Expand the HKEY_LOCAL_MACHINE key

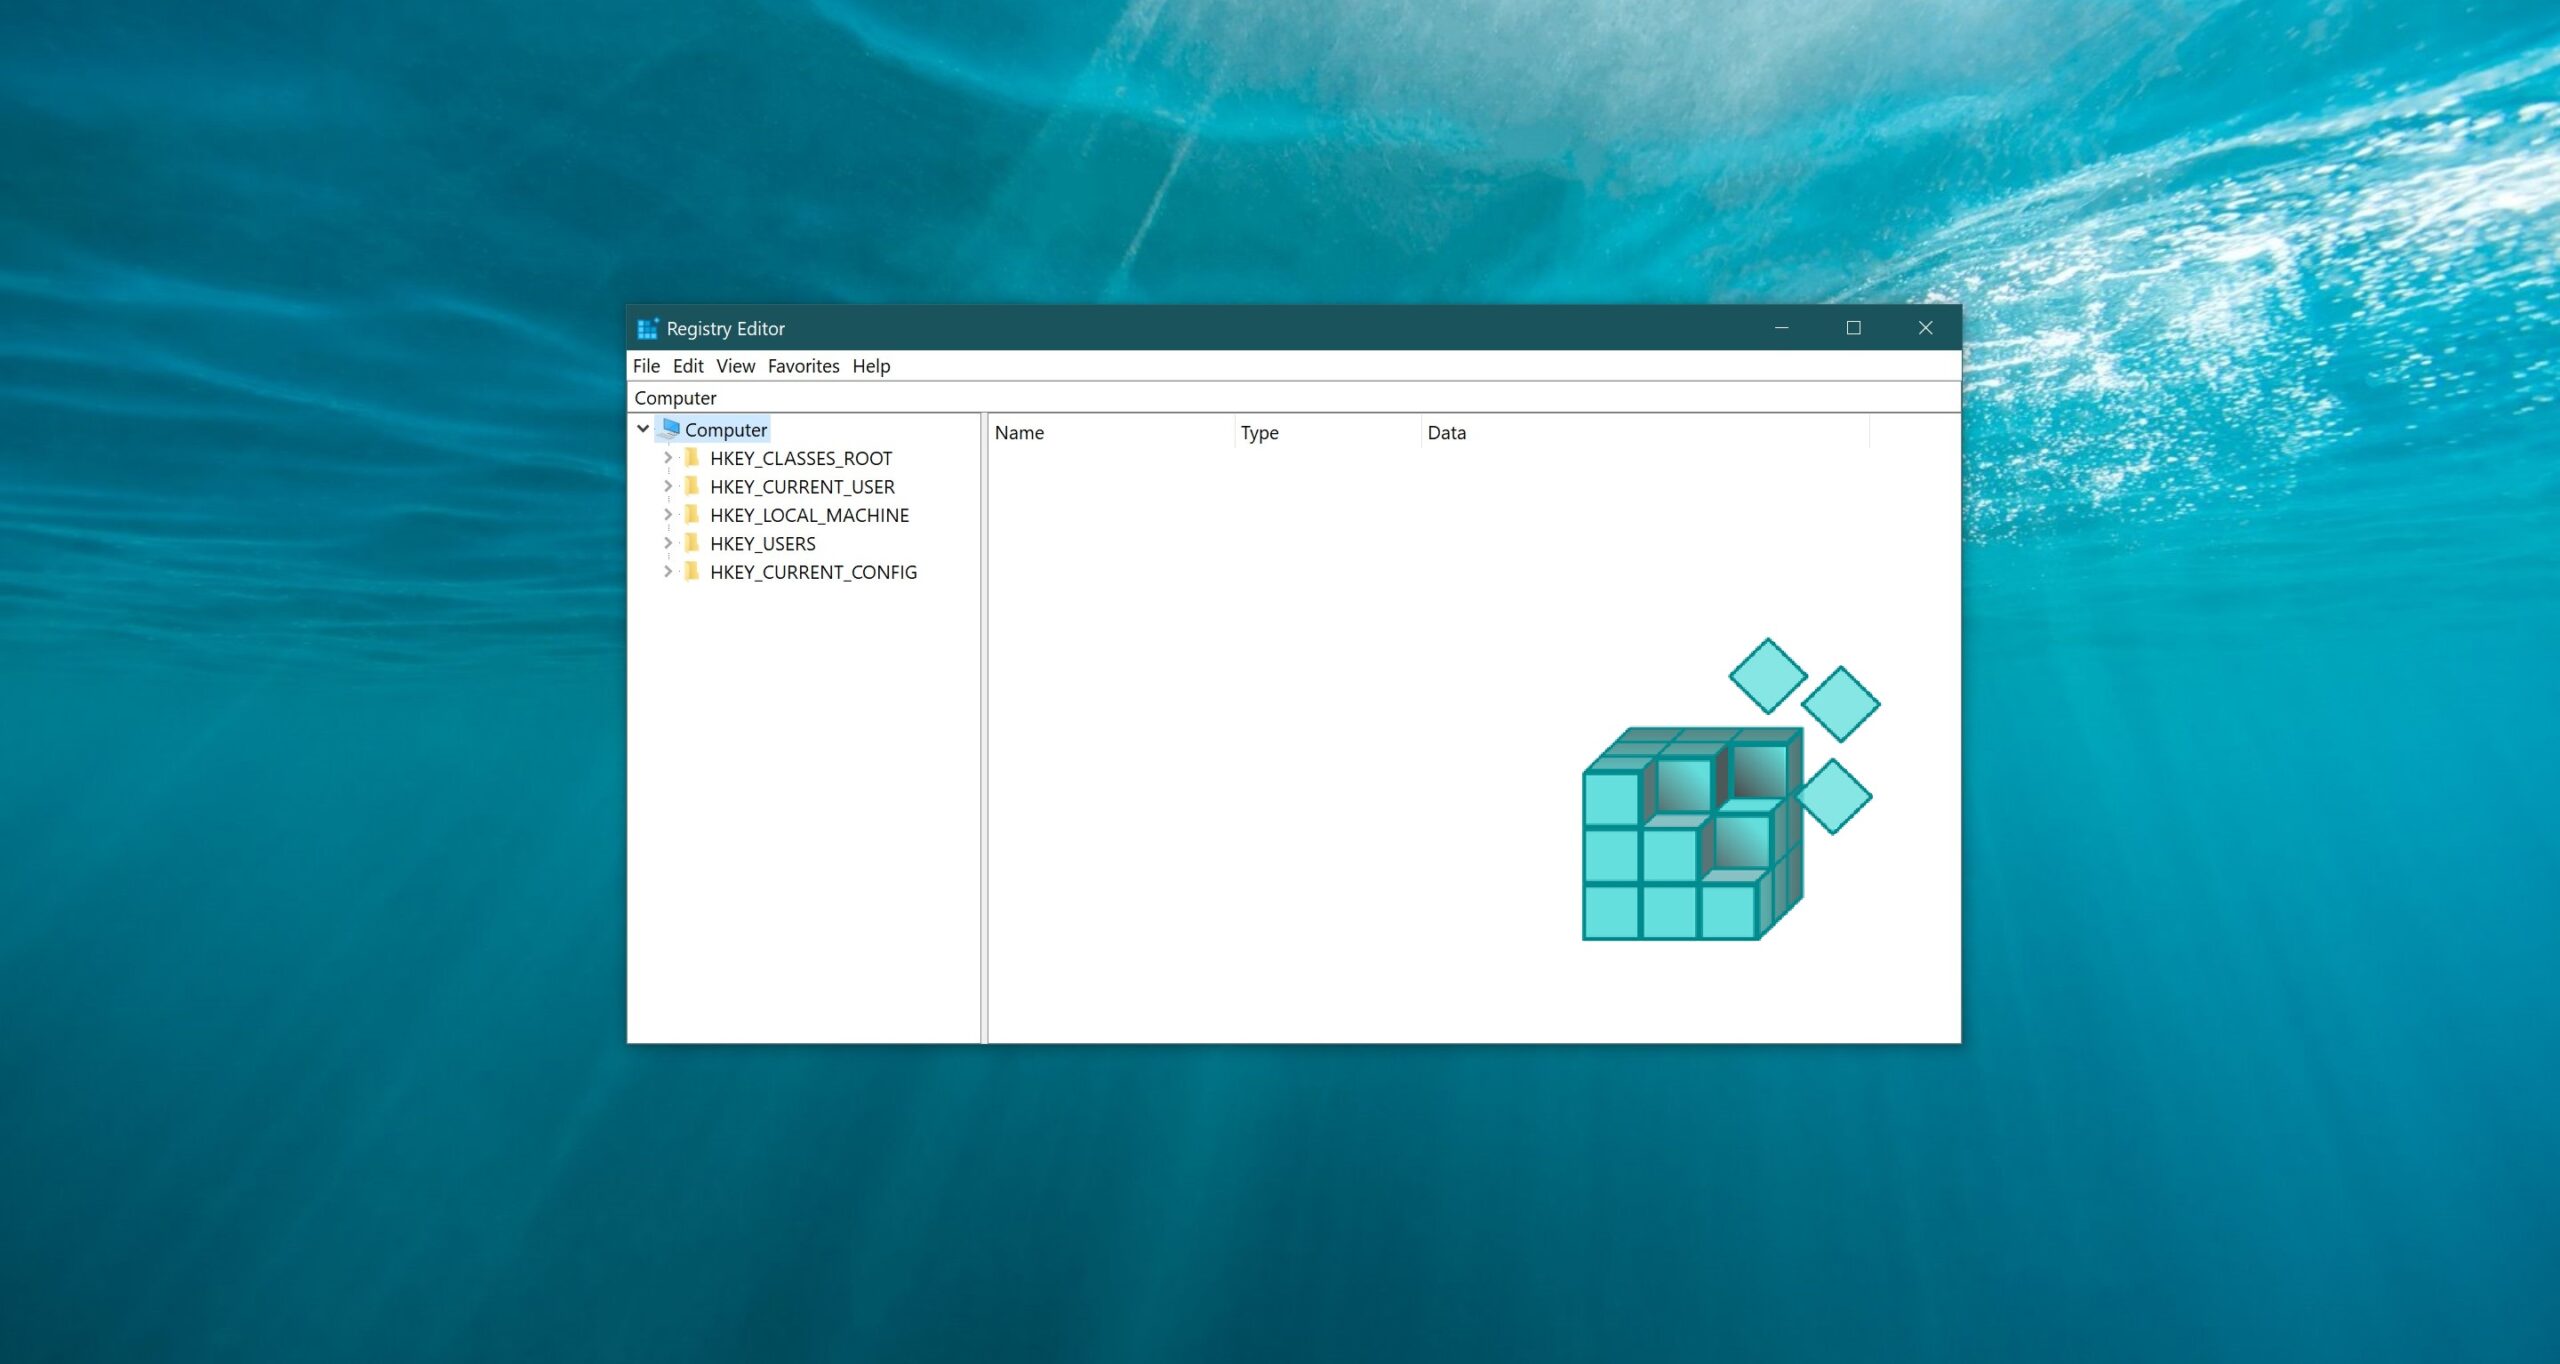(668, 515)
